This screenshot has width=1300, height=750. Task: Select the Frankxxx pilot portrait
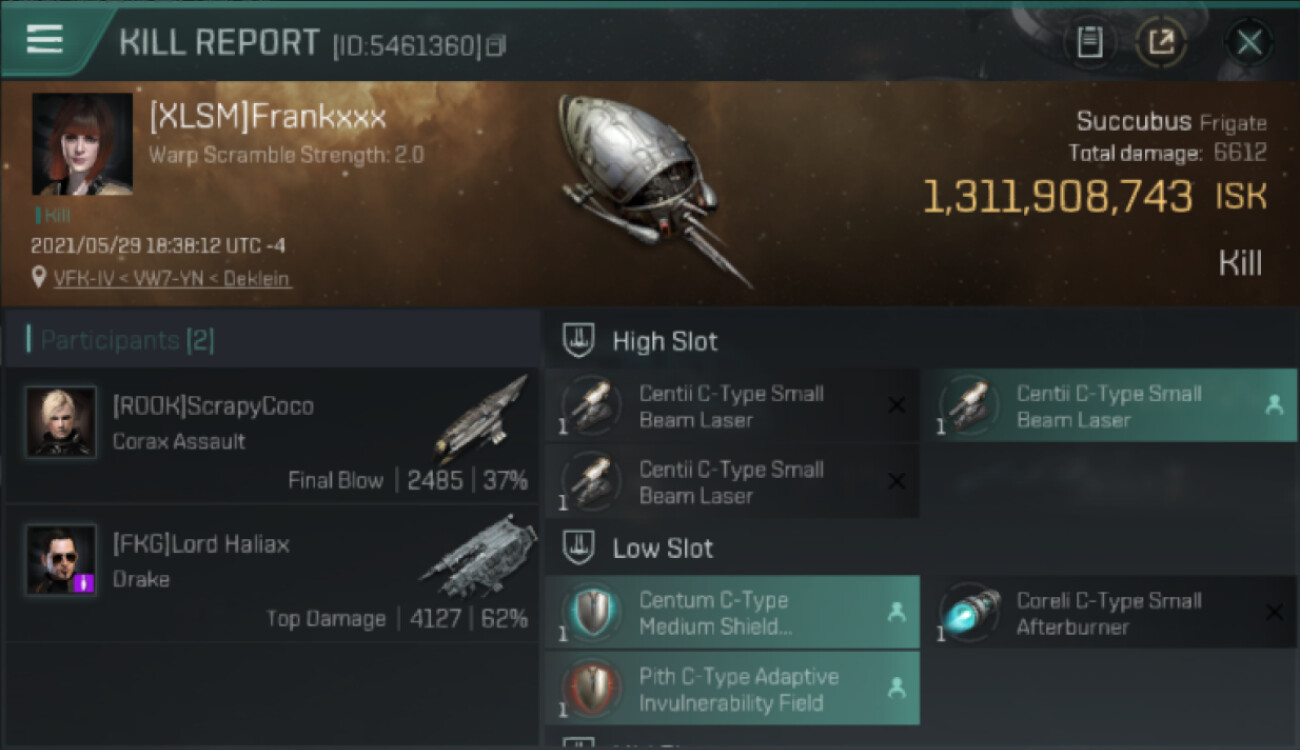coord(82,144)
